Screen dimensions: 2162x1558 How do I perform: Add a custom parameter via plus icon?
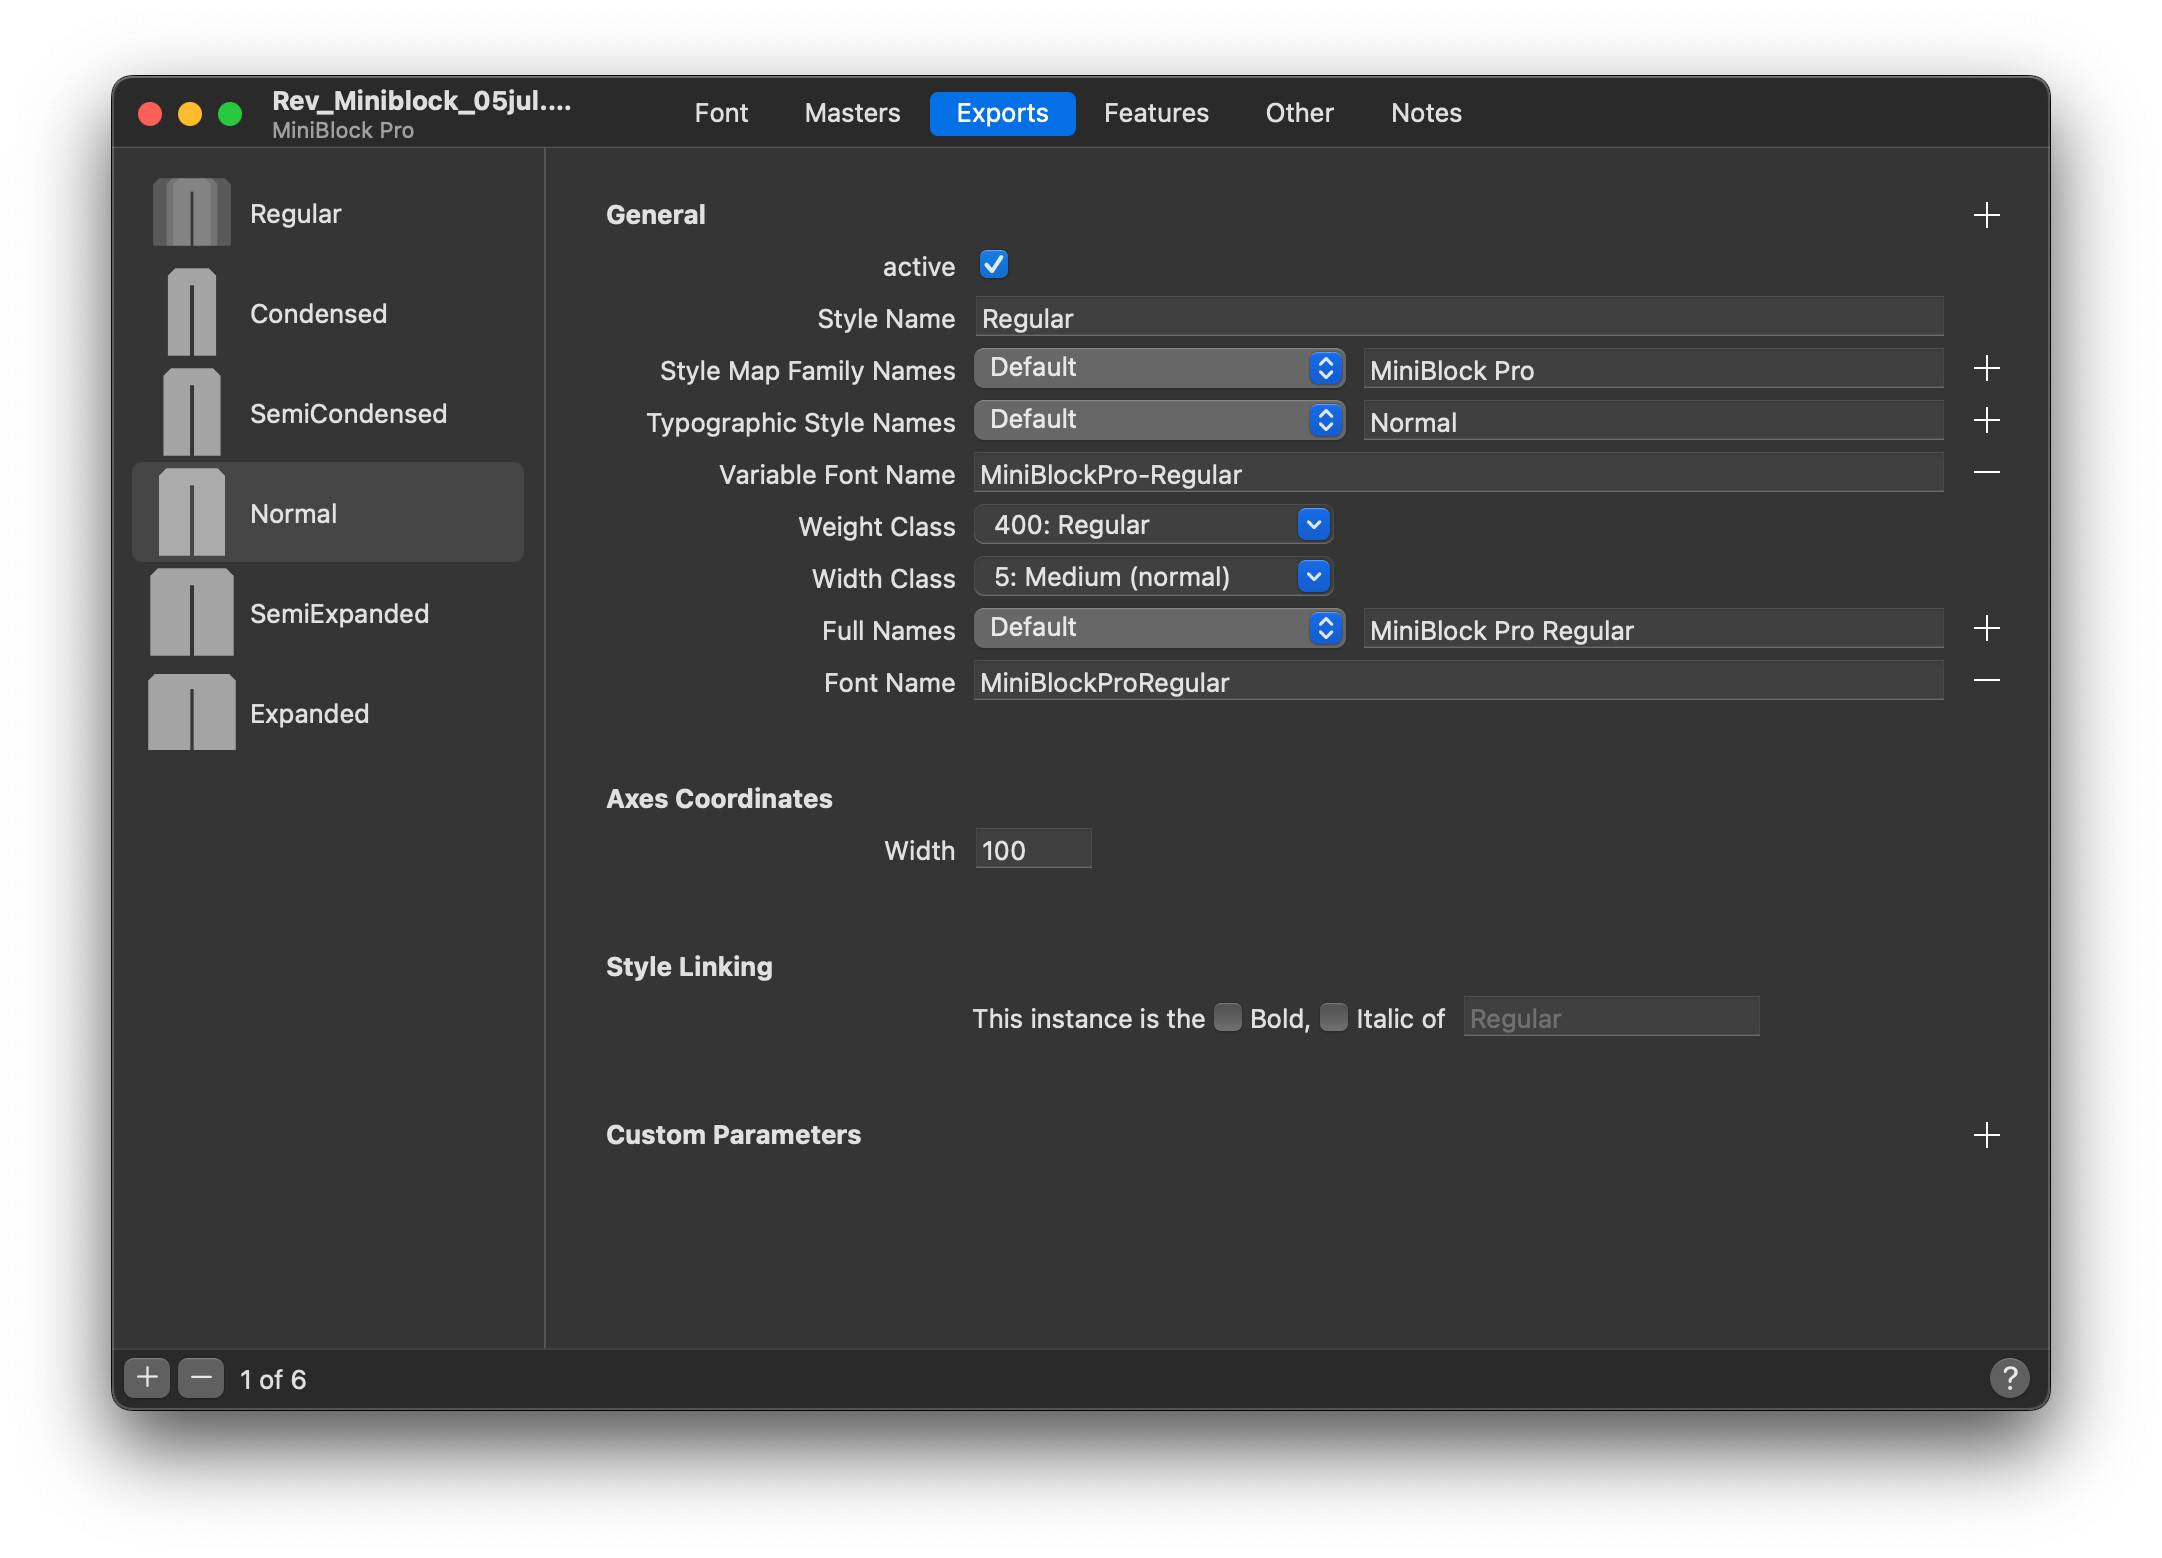1986,1135
